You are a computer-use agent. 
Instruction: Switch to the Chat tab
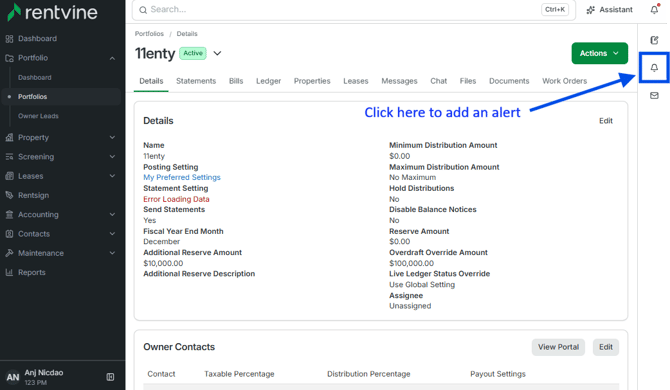pyautogui.click(x=438, y=81)
